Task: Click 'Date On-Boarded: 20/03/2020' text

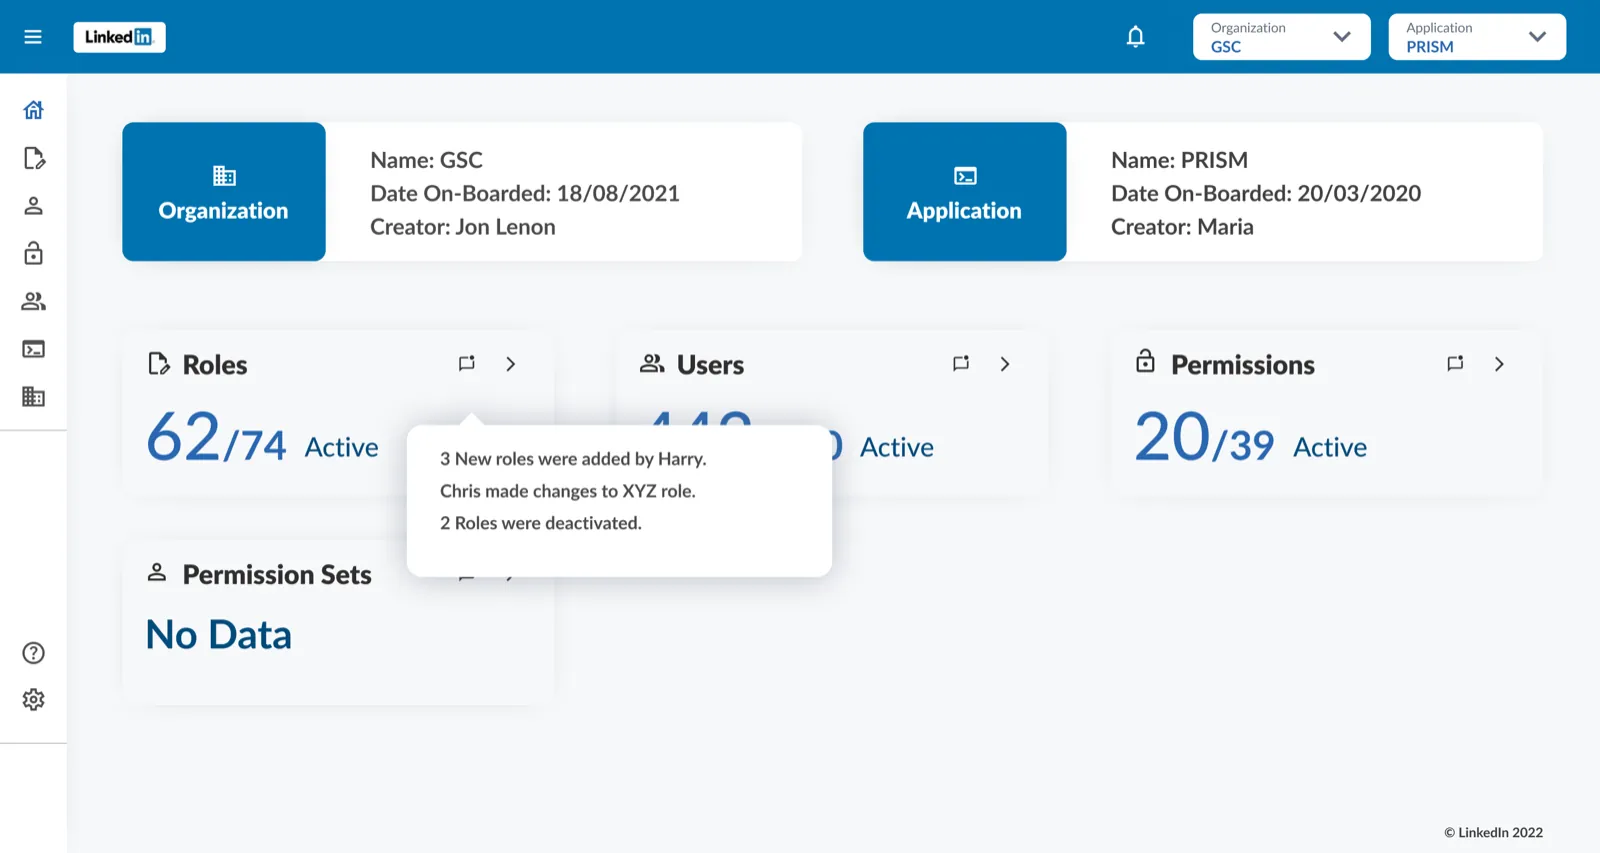Action: click(1266, 193)
